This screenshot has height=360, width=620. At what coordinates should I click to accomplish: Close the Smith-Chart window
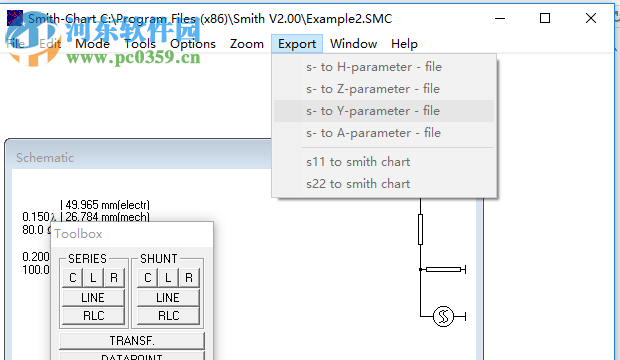tap(591, 18)
